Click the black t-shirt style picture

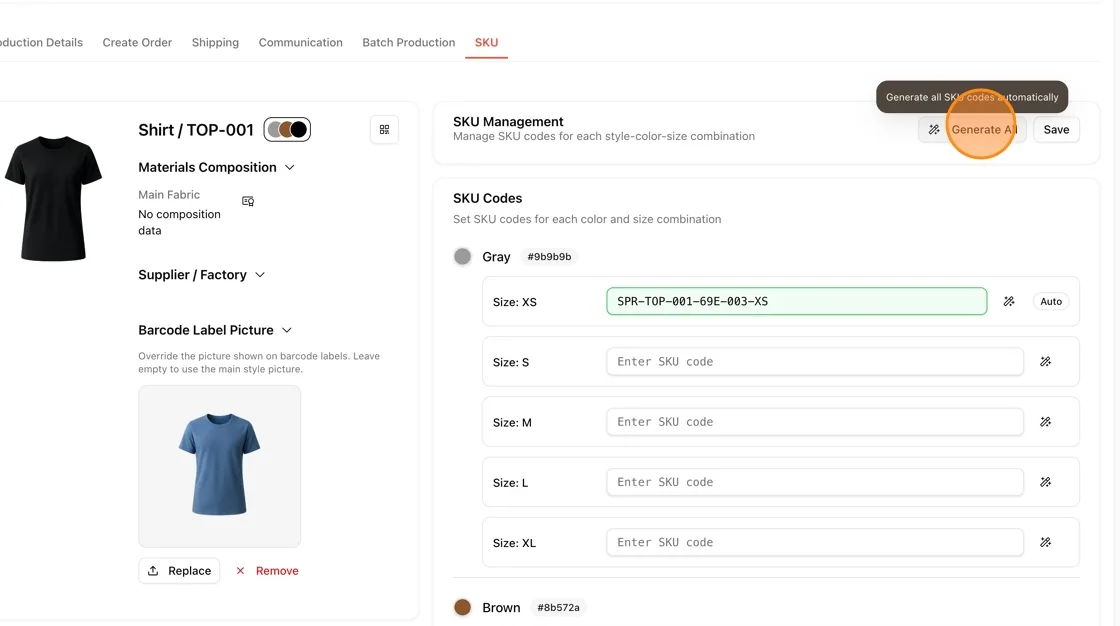[54, 198]
